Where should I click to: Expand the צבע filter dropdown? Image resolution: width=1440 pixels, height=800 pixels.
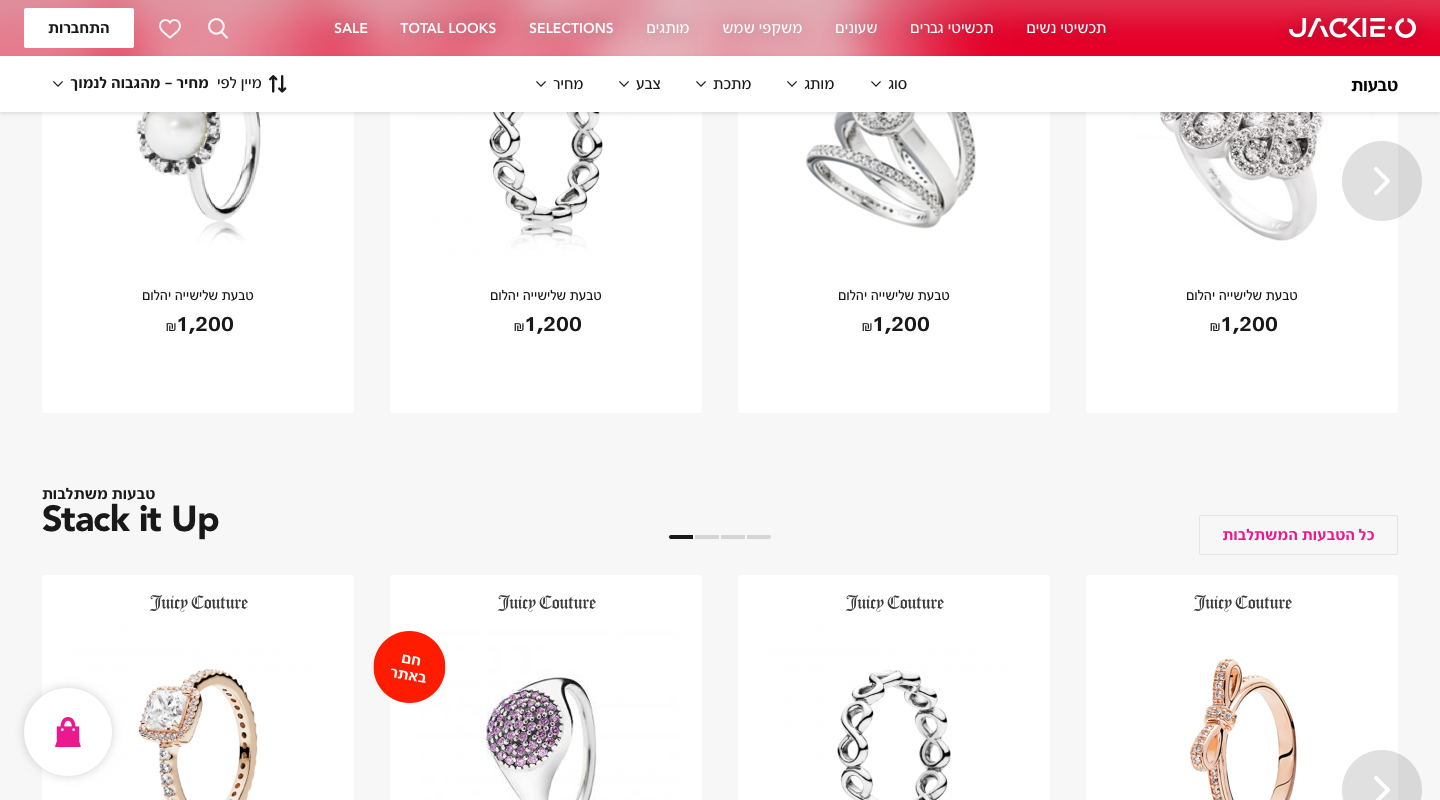click(639, 84)
